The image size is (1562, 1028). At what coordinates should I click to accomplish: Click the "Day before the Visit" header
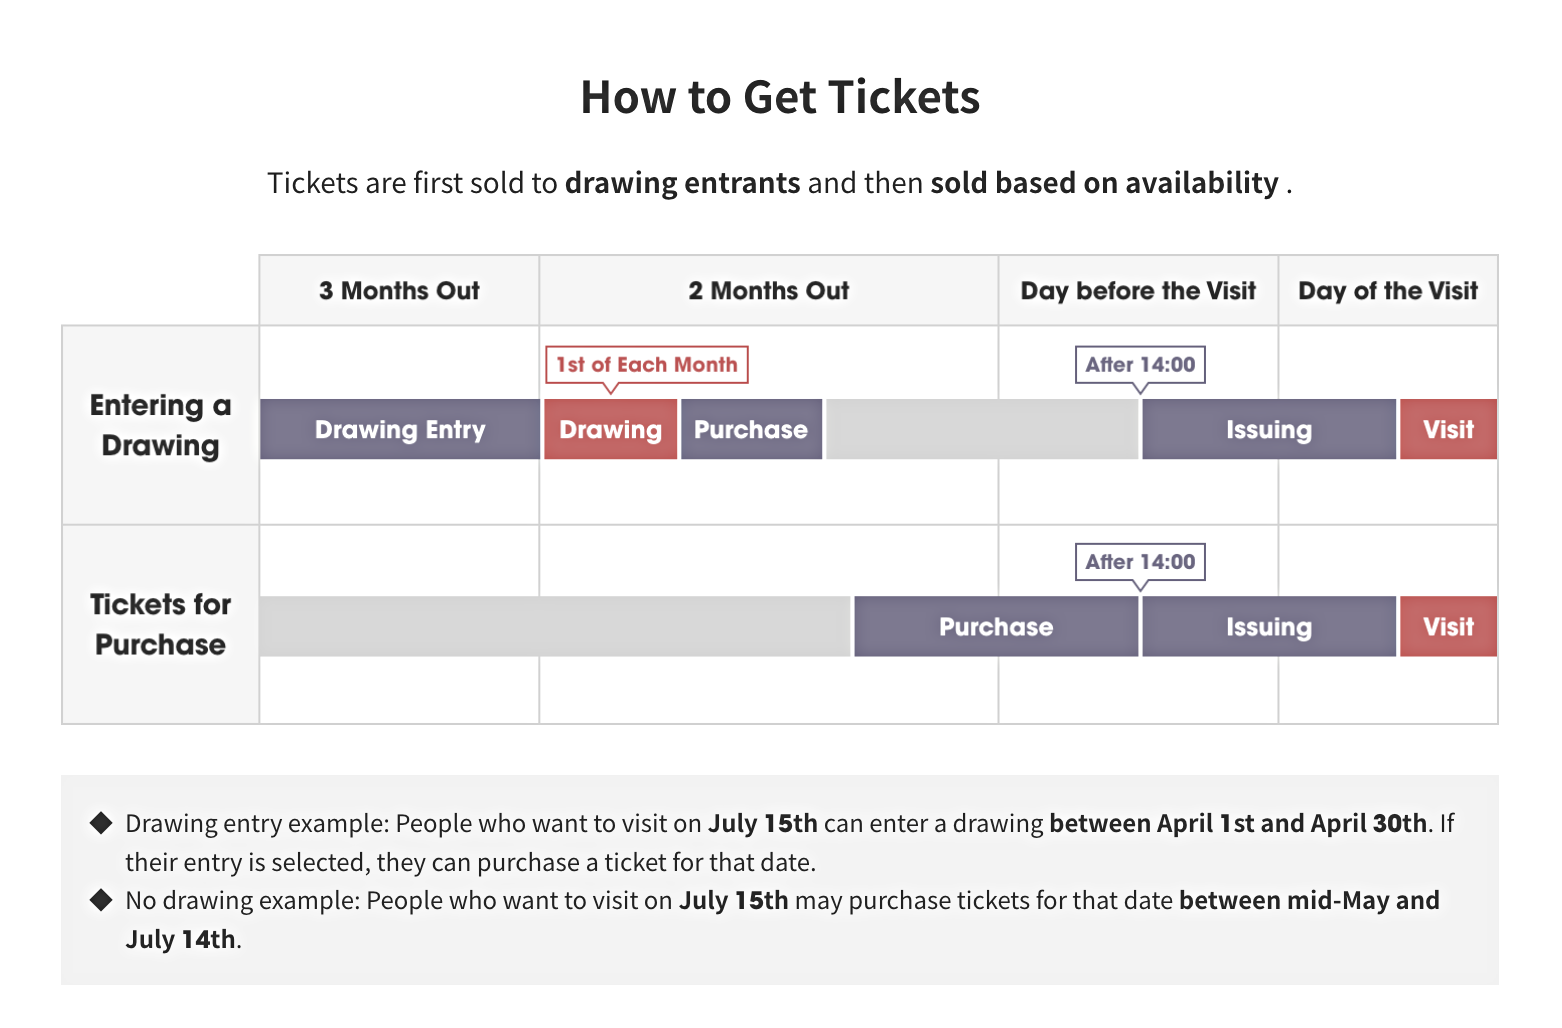(x=1138, y=291)
